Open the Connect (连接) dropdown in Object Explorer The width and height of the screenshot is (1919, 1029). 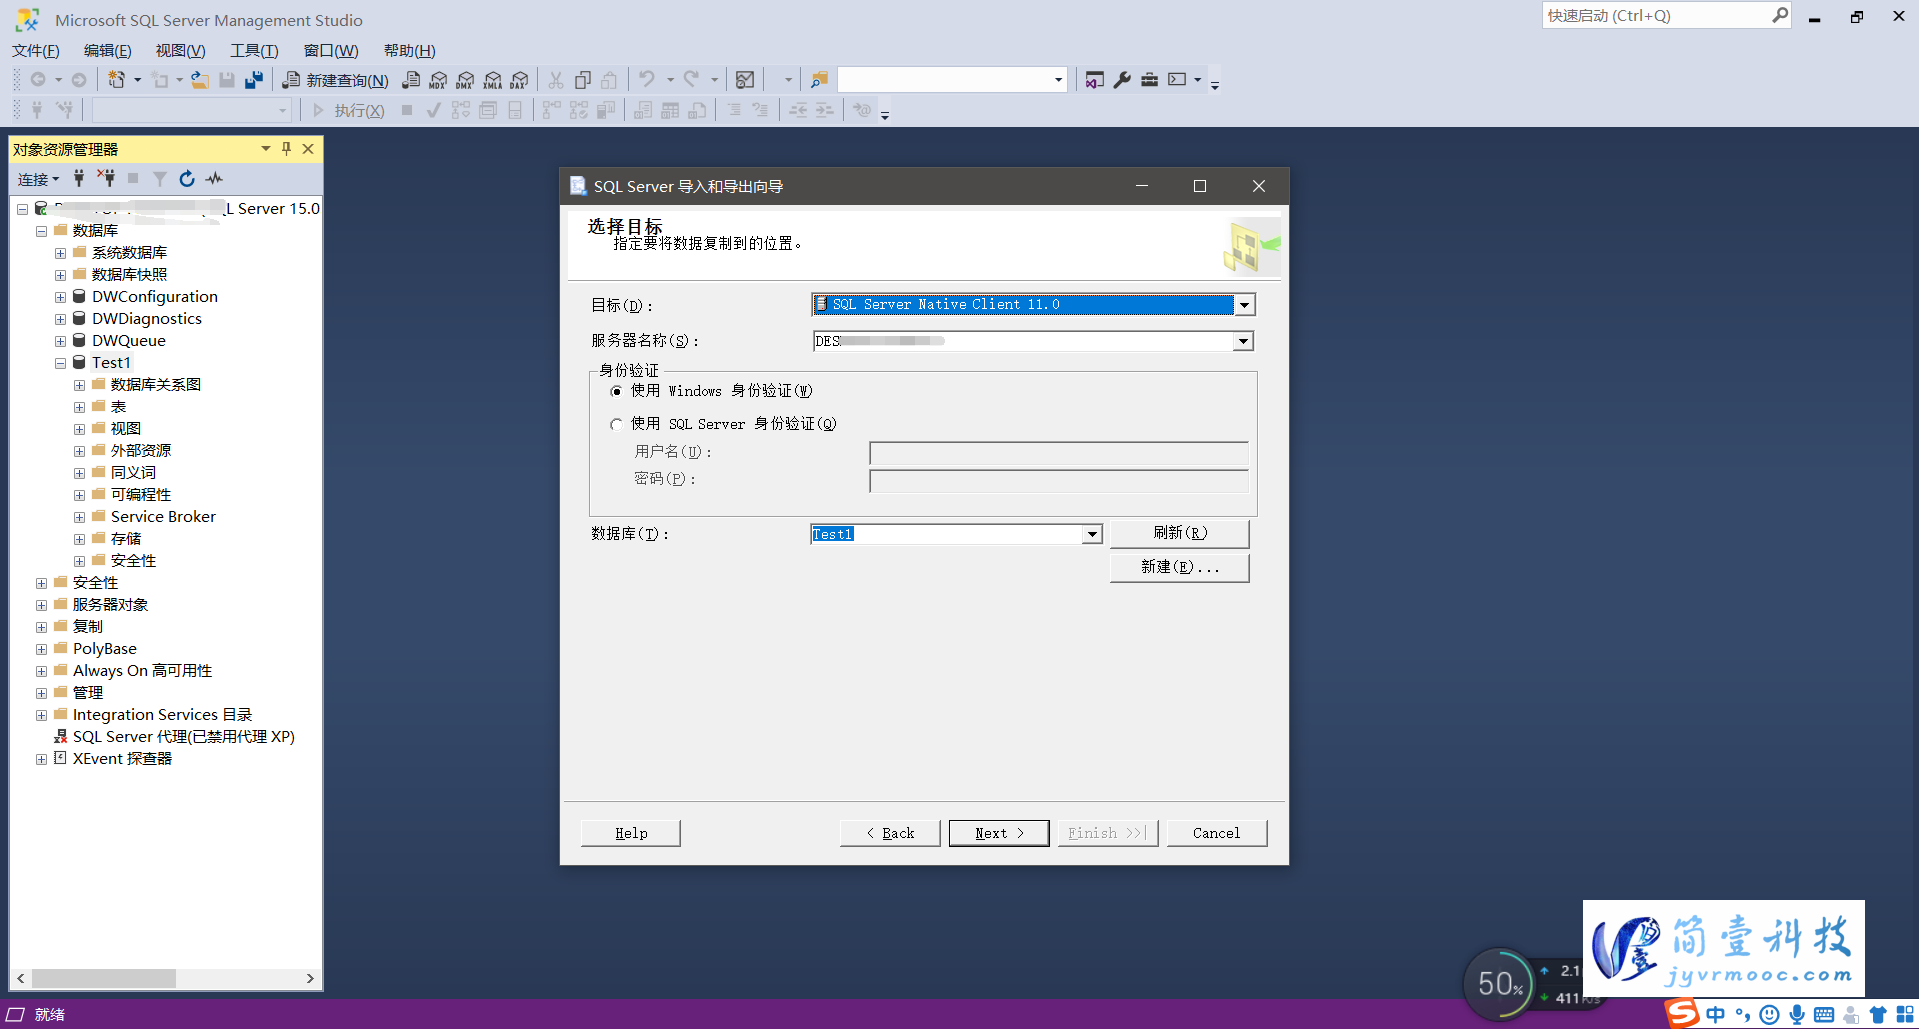[39, 179]
